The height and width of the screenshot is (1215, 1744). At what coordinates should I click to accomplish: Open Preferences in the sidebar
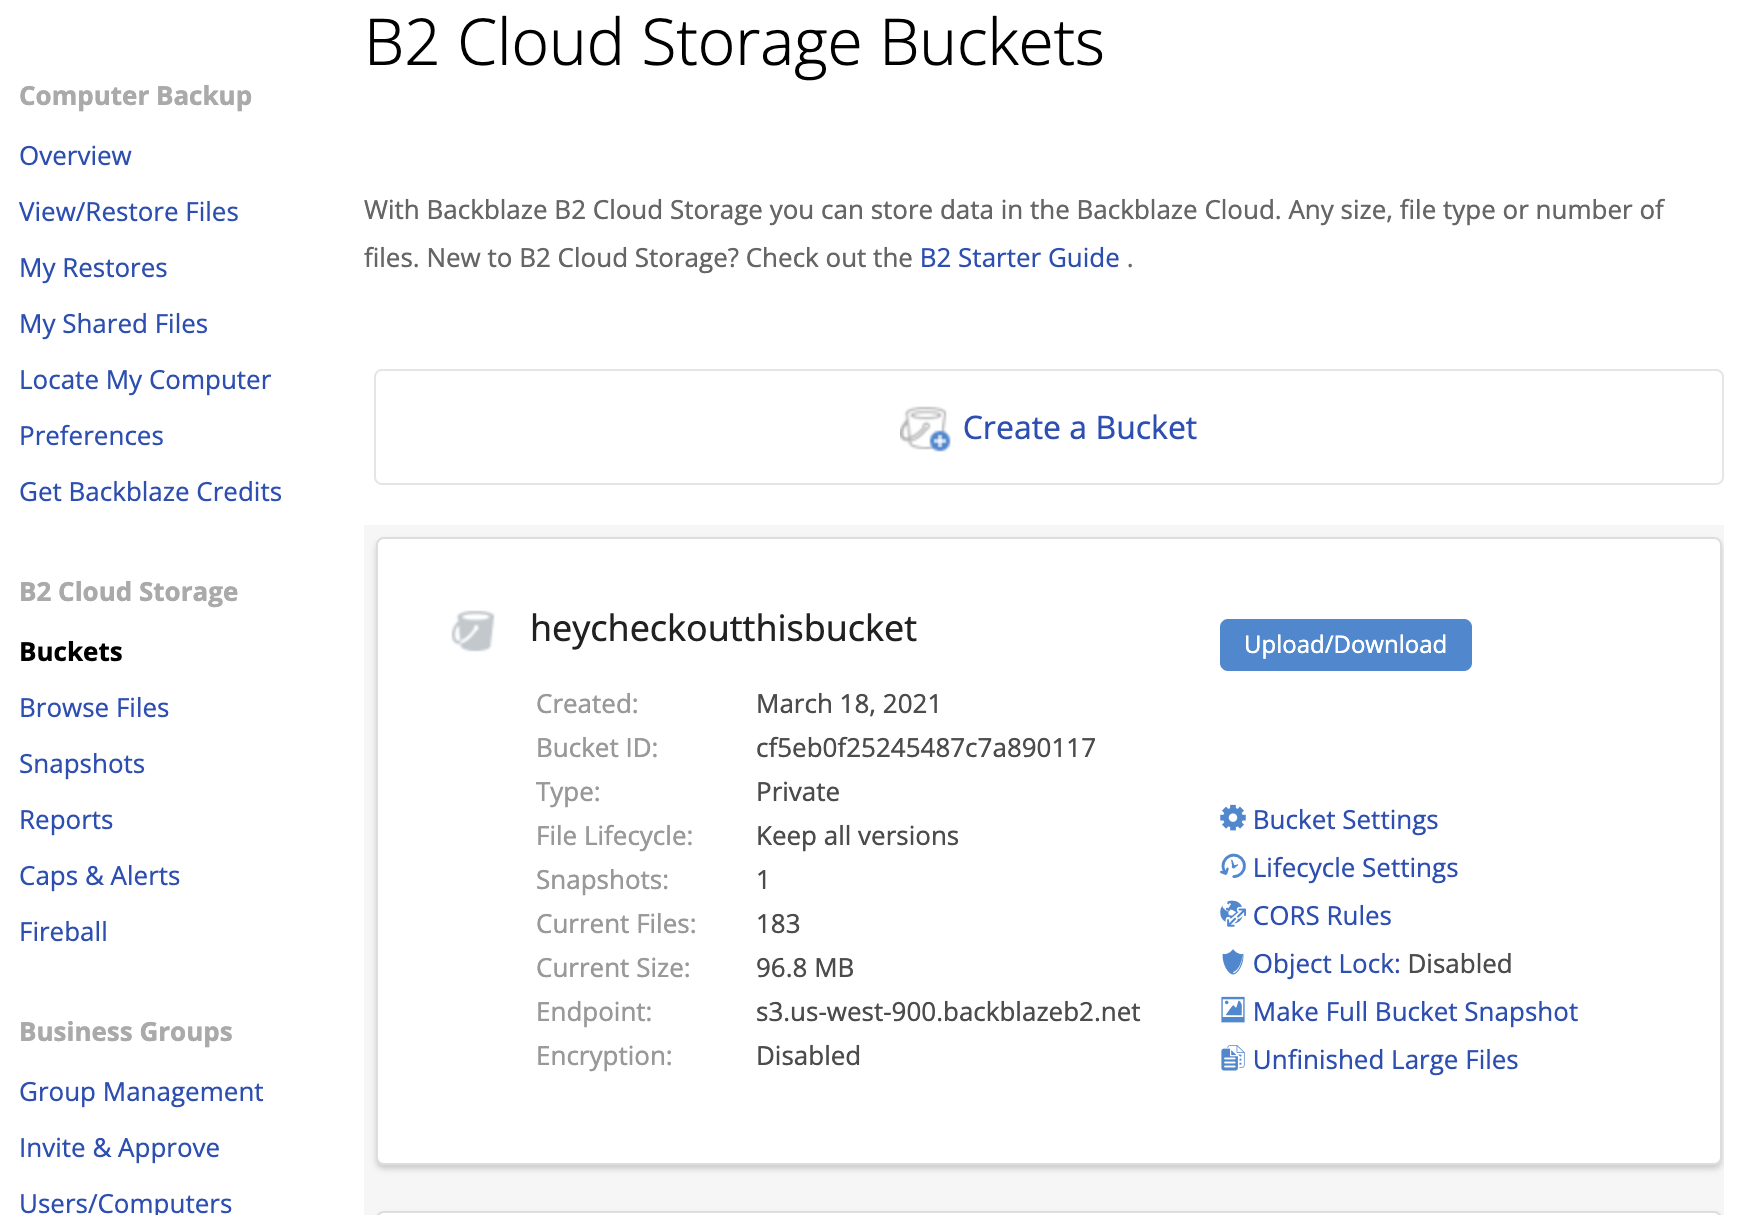91,436
